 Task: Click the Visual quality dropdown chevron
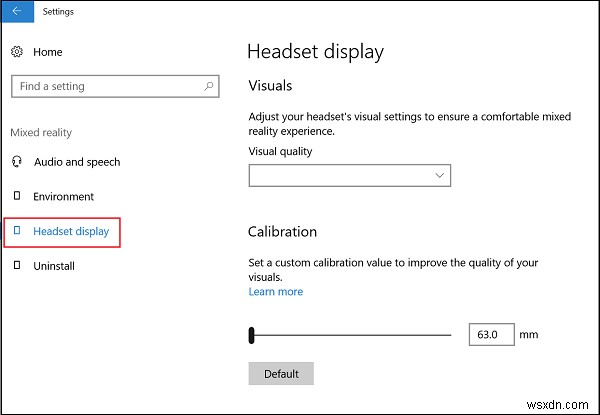[439, 175]
